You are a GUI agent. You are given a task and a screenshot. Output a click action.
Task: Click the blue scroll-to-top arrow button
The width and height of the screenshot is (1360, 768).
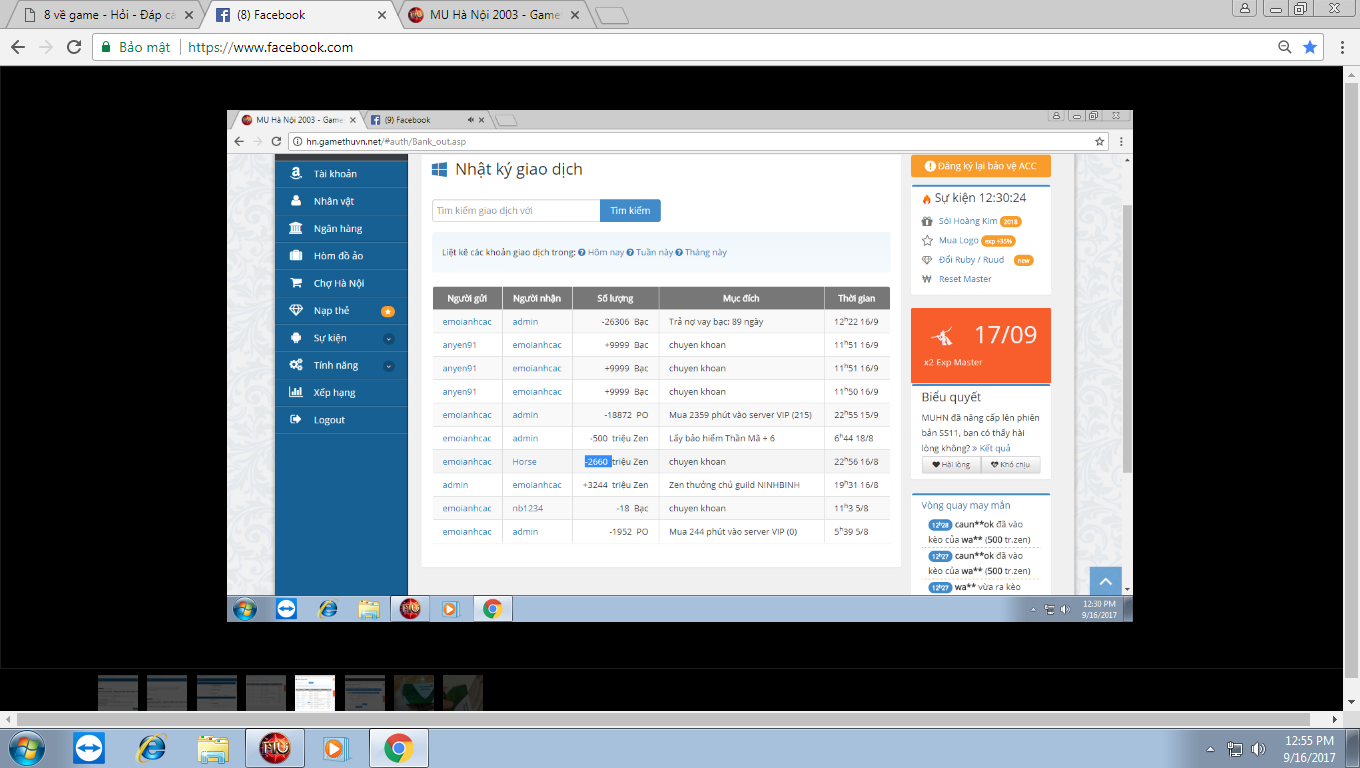tap(1105, 582)
